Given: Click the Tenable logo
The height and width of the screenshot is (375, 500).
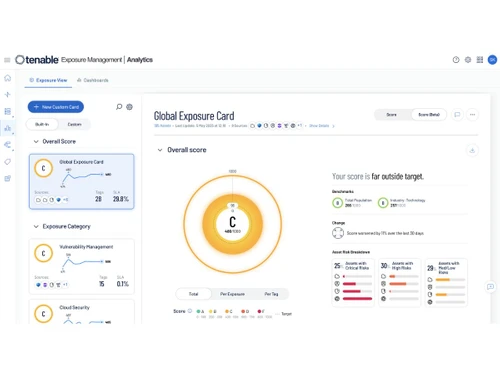Looking at the screenshot, I should [37, 60].
